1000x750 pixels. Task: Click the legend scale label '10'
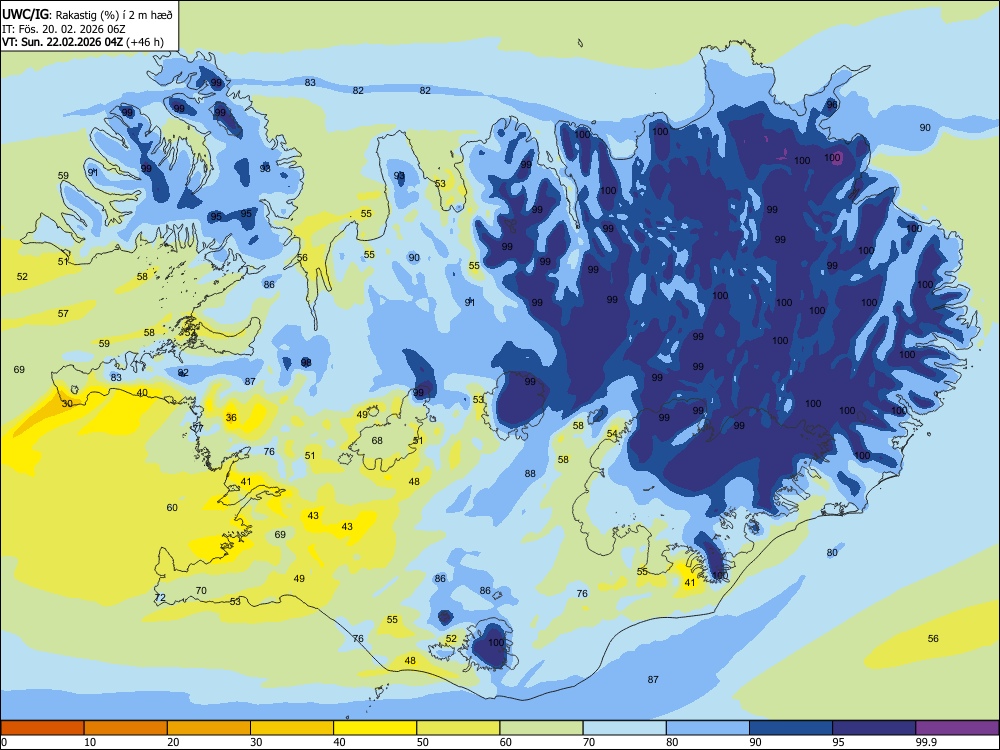click(x=90, y=742)
